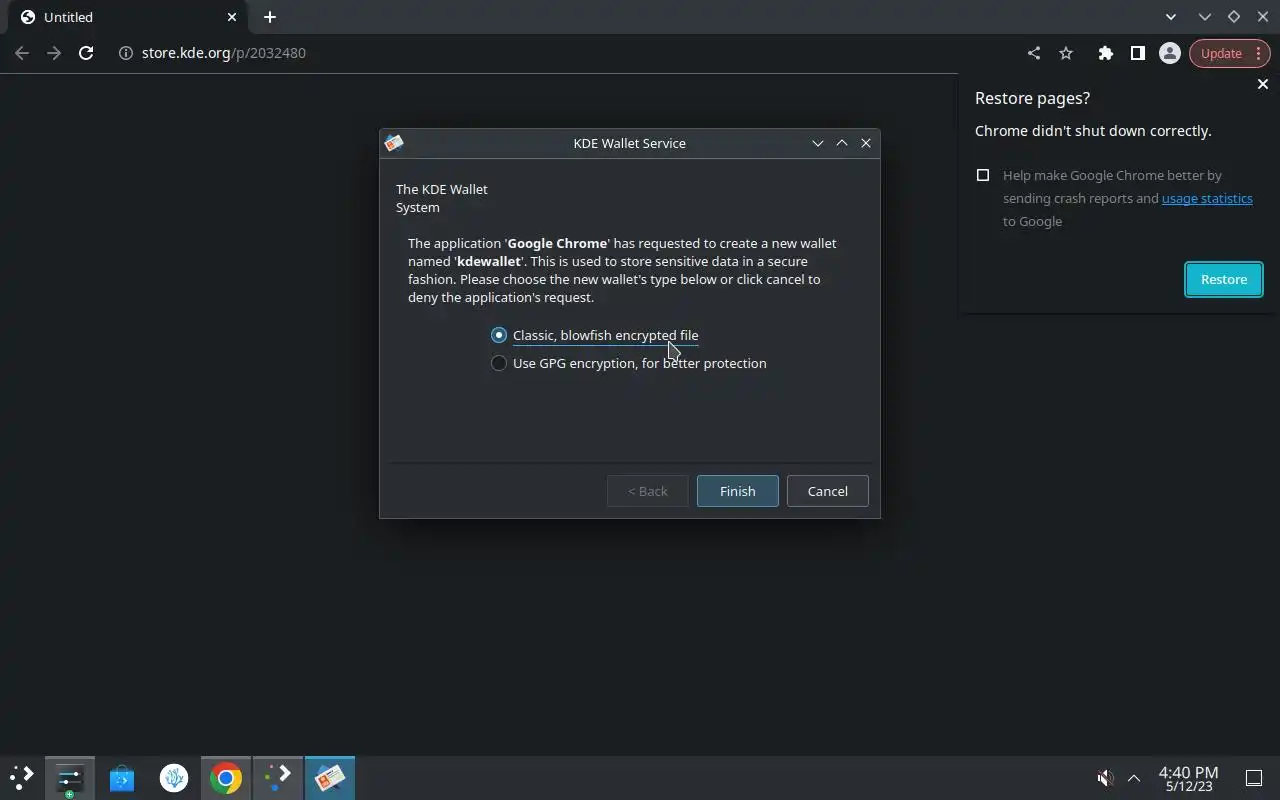Viewport: 1280px width, 800px height.
Task: Open the arrow dots app in taskbar
Action: (x=278, y=778)
